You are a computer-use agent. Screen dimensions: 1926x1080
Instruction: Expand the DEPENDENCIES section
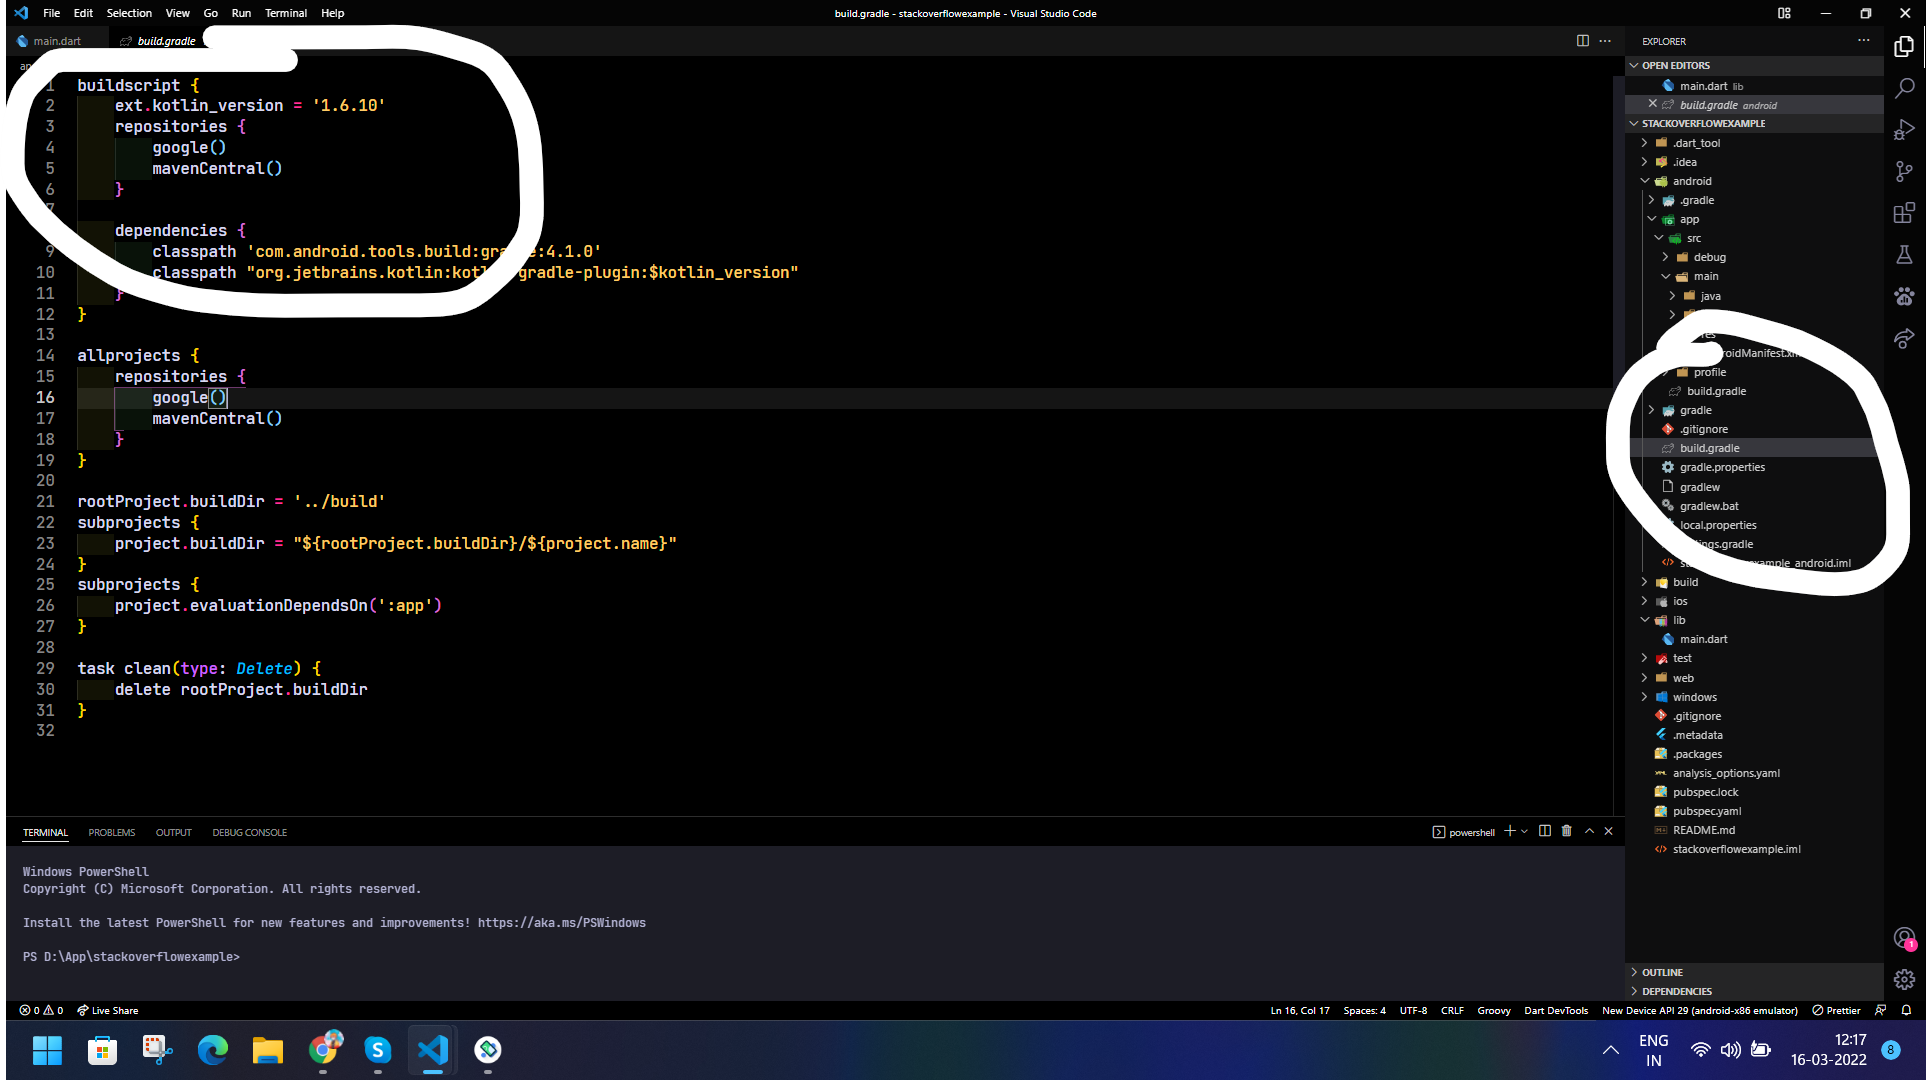click(x=1756, y=991)
